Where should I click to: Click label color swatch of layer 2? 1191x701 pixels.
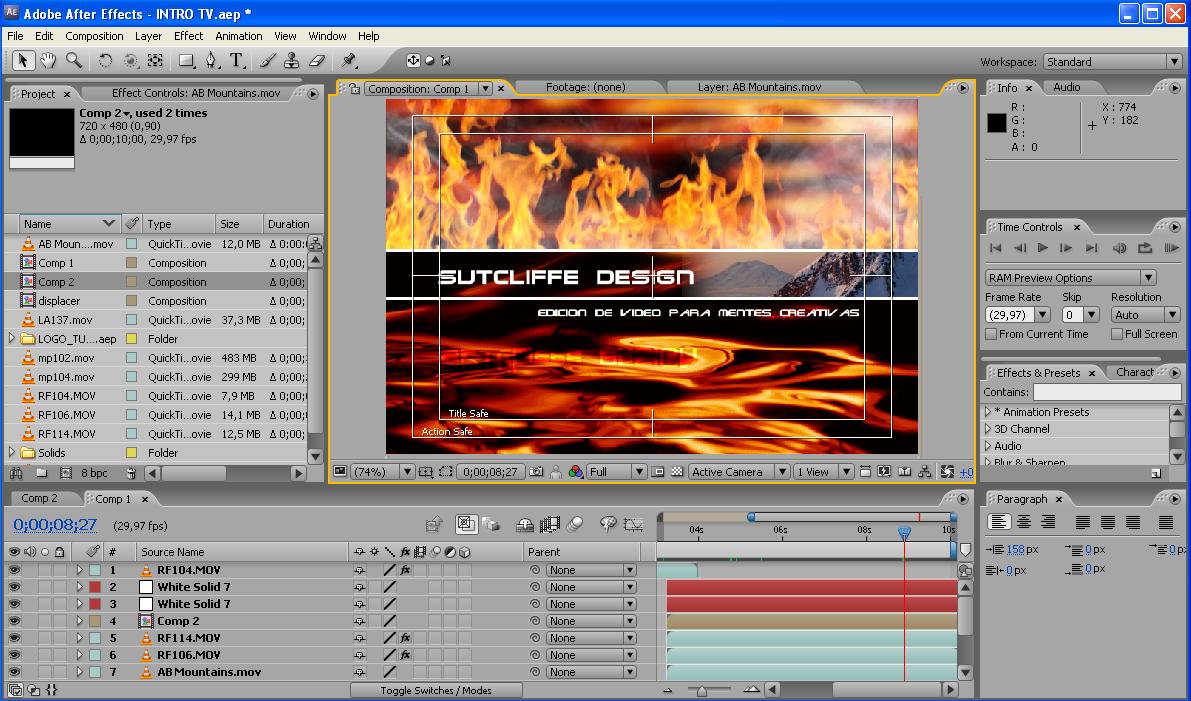95,586
